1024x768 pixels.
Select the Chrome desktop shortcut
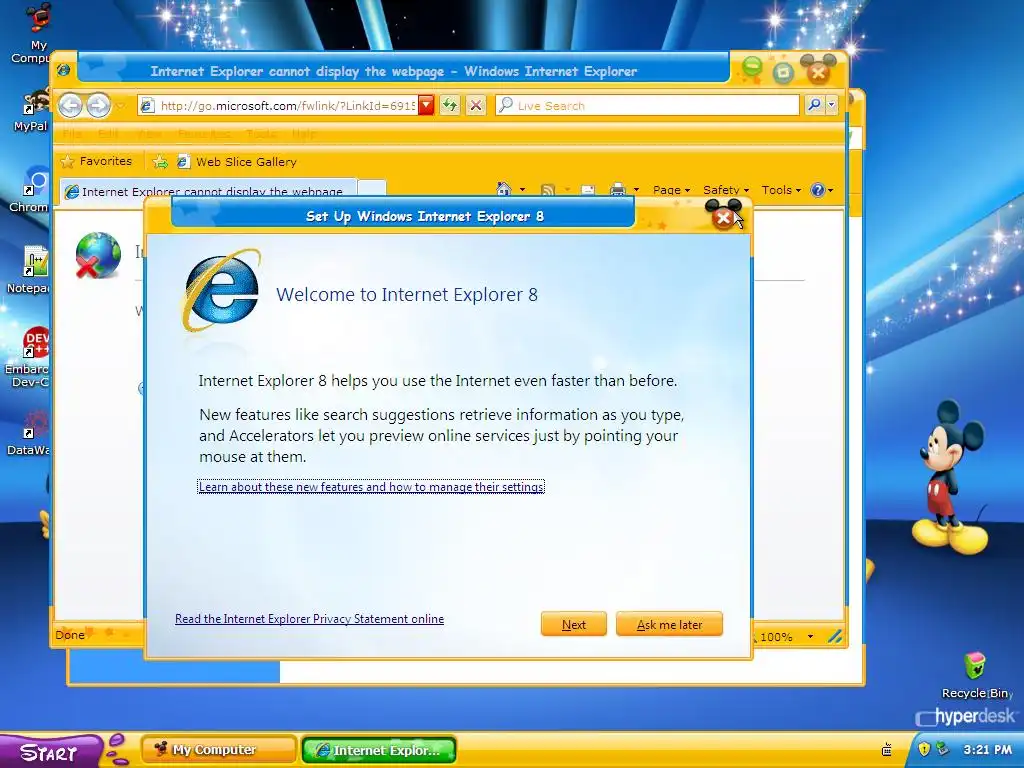point(33,189)
